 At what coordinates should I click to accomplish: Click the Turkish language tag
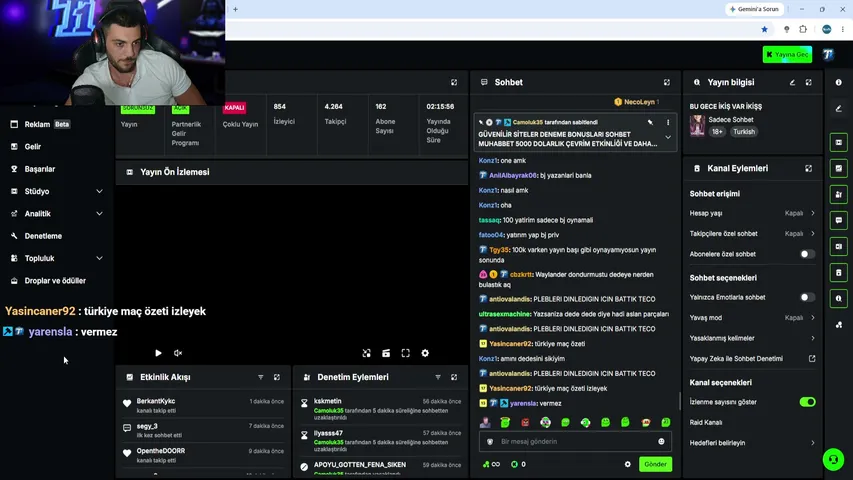(744, 132)
